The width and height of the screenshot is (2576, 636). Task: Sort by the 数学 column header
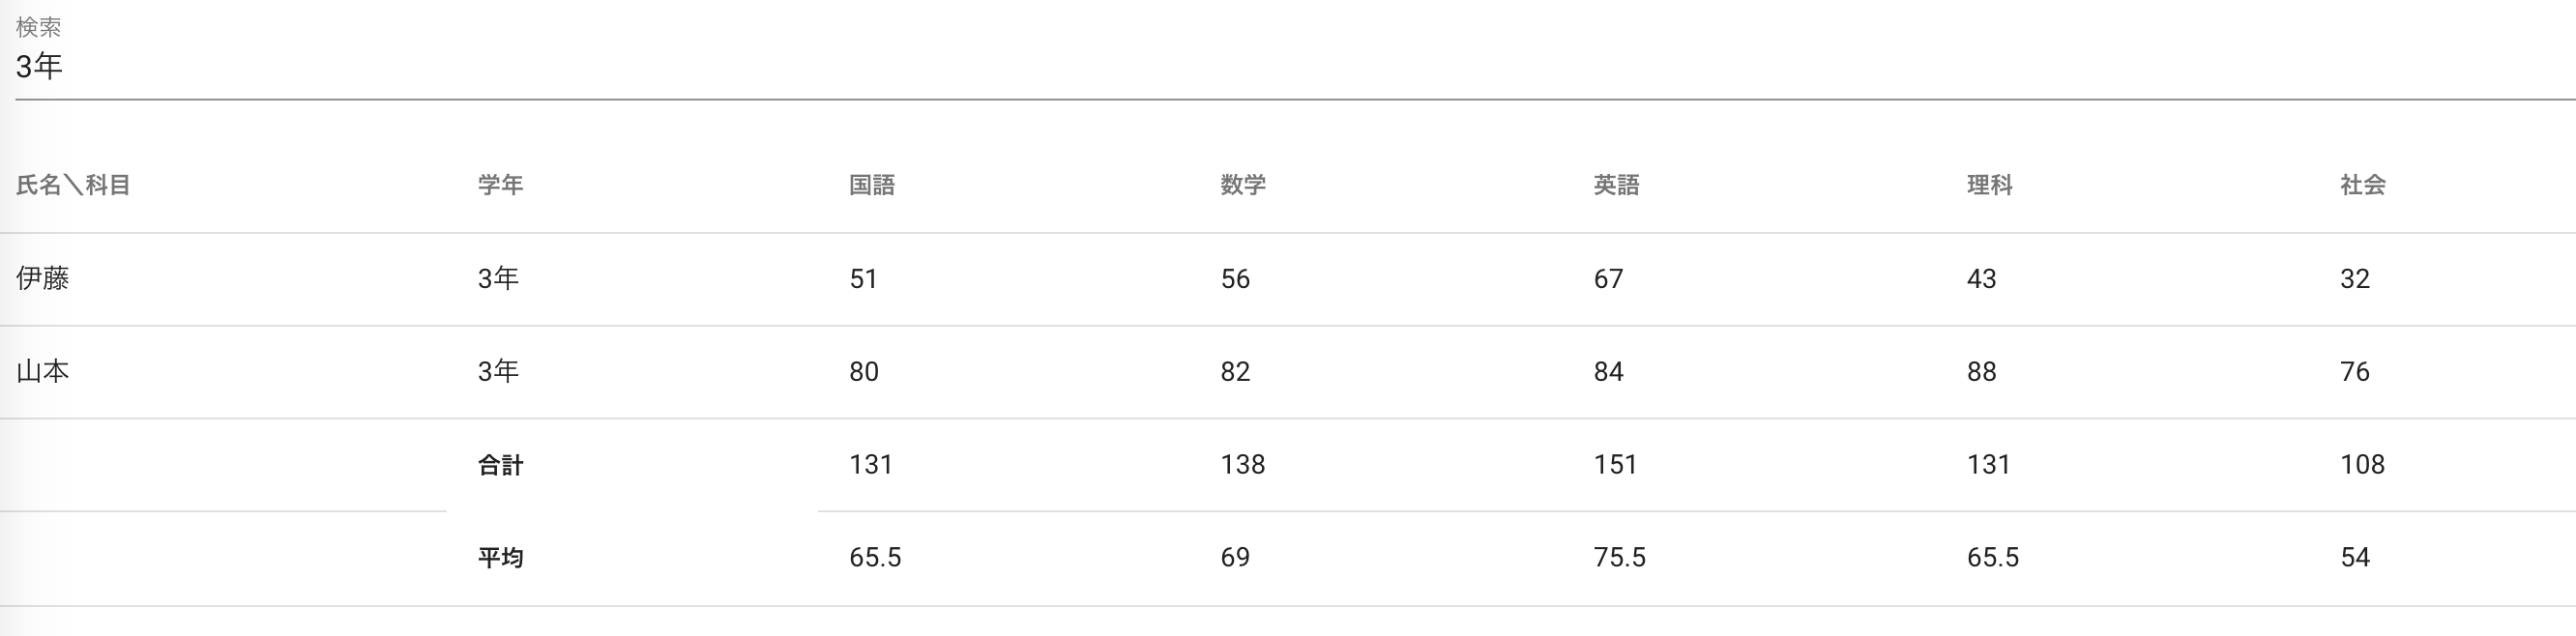pyautogui.click(x=1243, y=185)
